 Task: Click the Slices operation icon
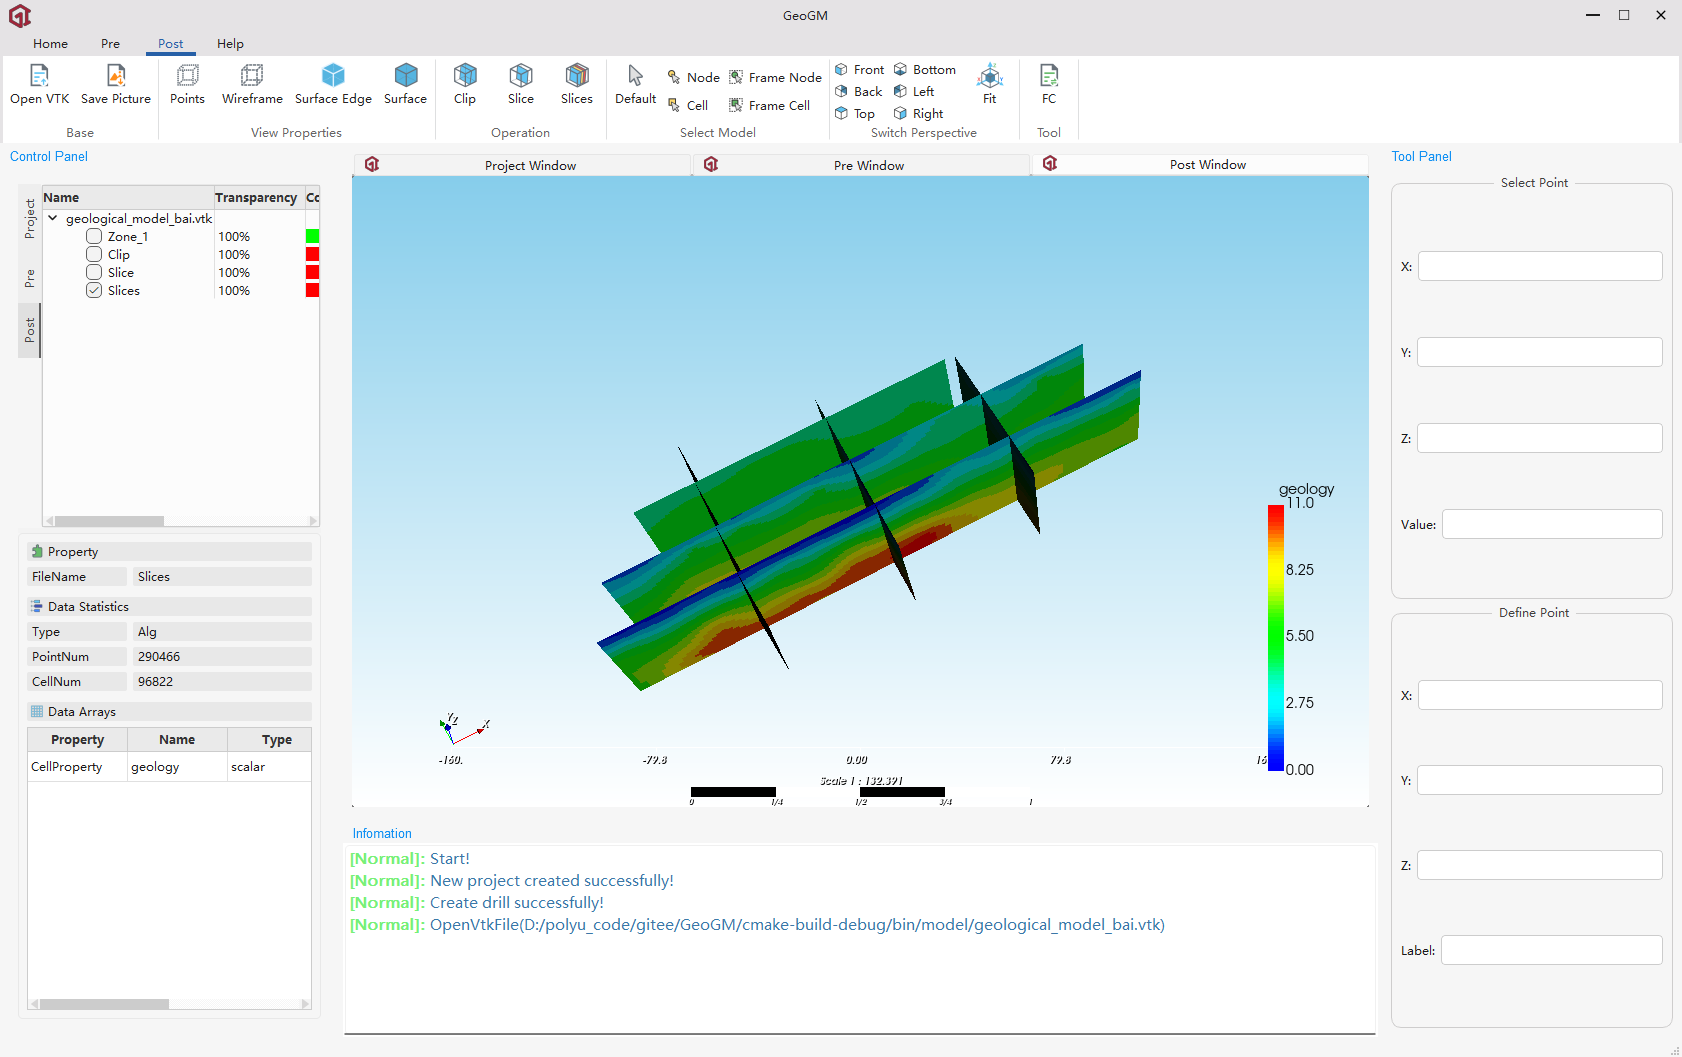(x=577, y=77)
